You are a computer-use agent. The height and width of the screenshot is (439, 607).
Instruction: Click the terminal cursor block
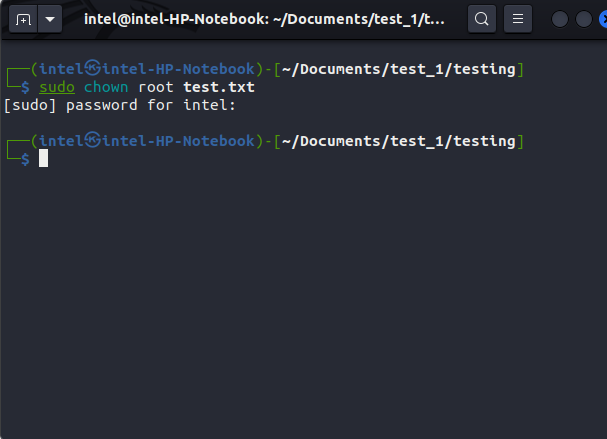(x=44, y=159)
